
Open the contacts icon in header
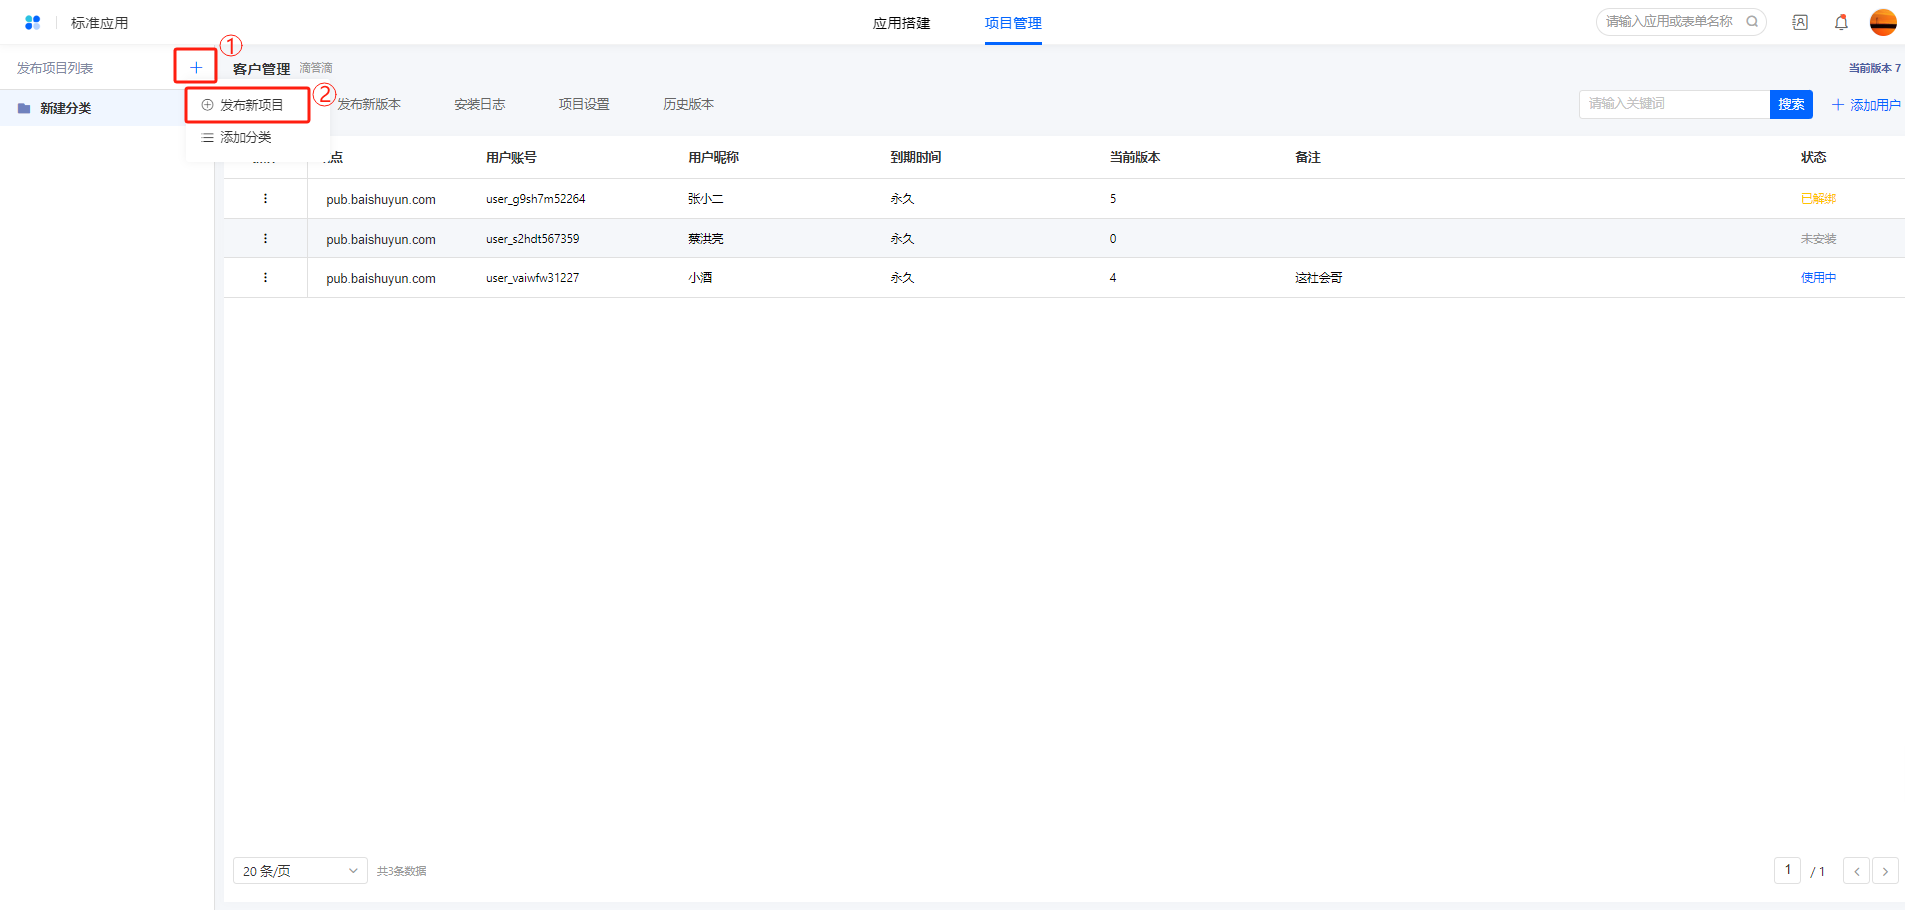click(x=1800, y=22)
